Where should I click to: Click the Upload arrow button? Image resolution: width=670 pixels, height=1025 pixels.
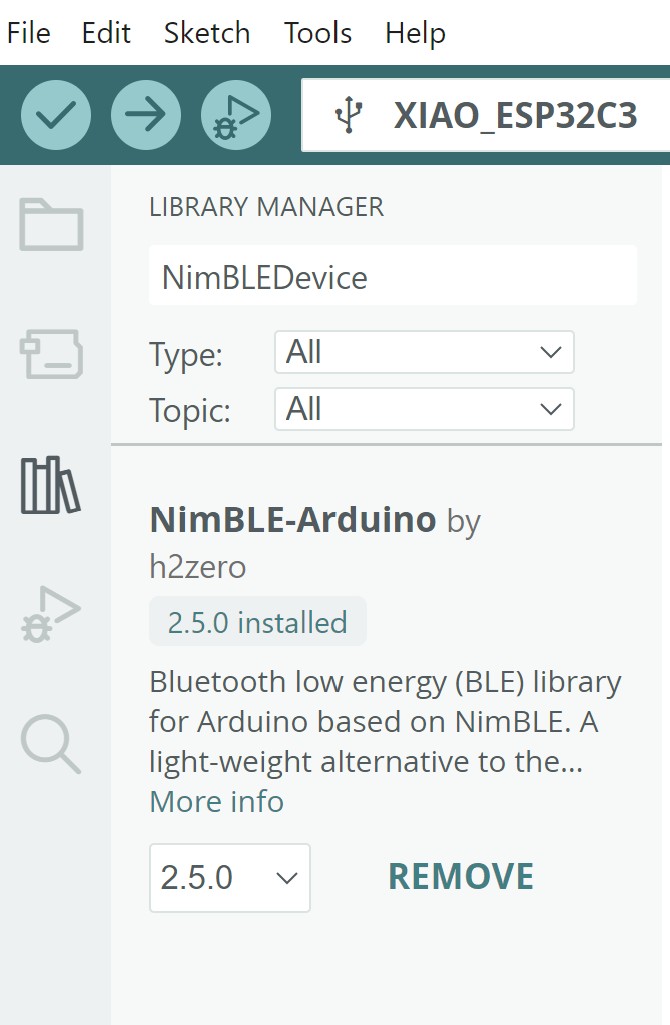(x=146, y=116)
